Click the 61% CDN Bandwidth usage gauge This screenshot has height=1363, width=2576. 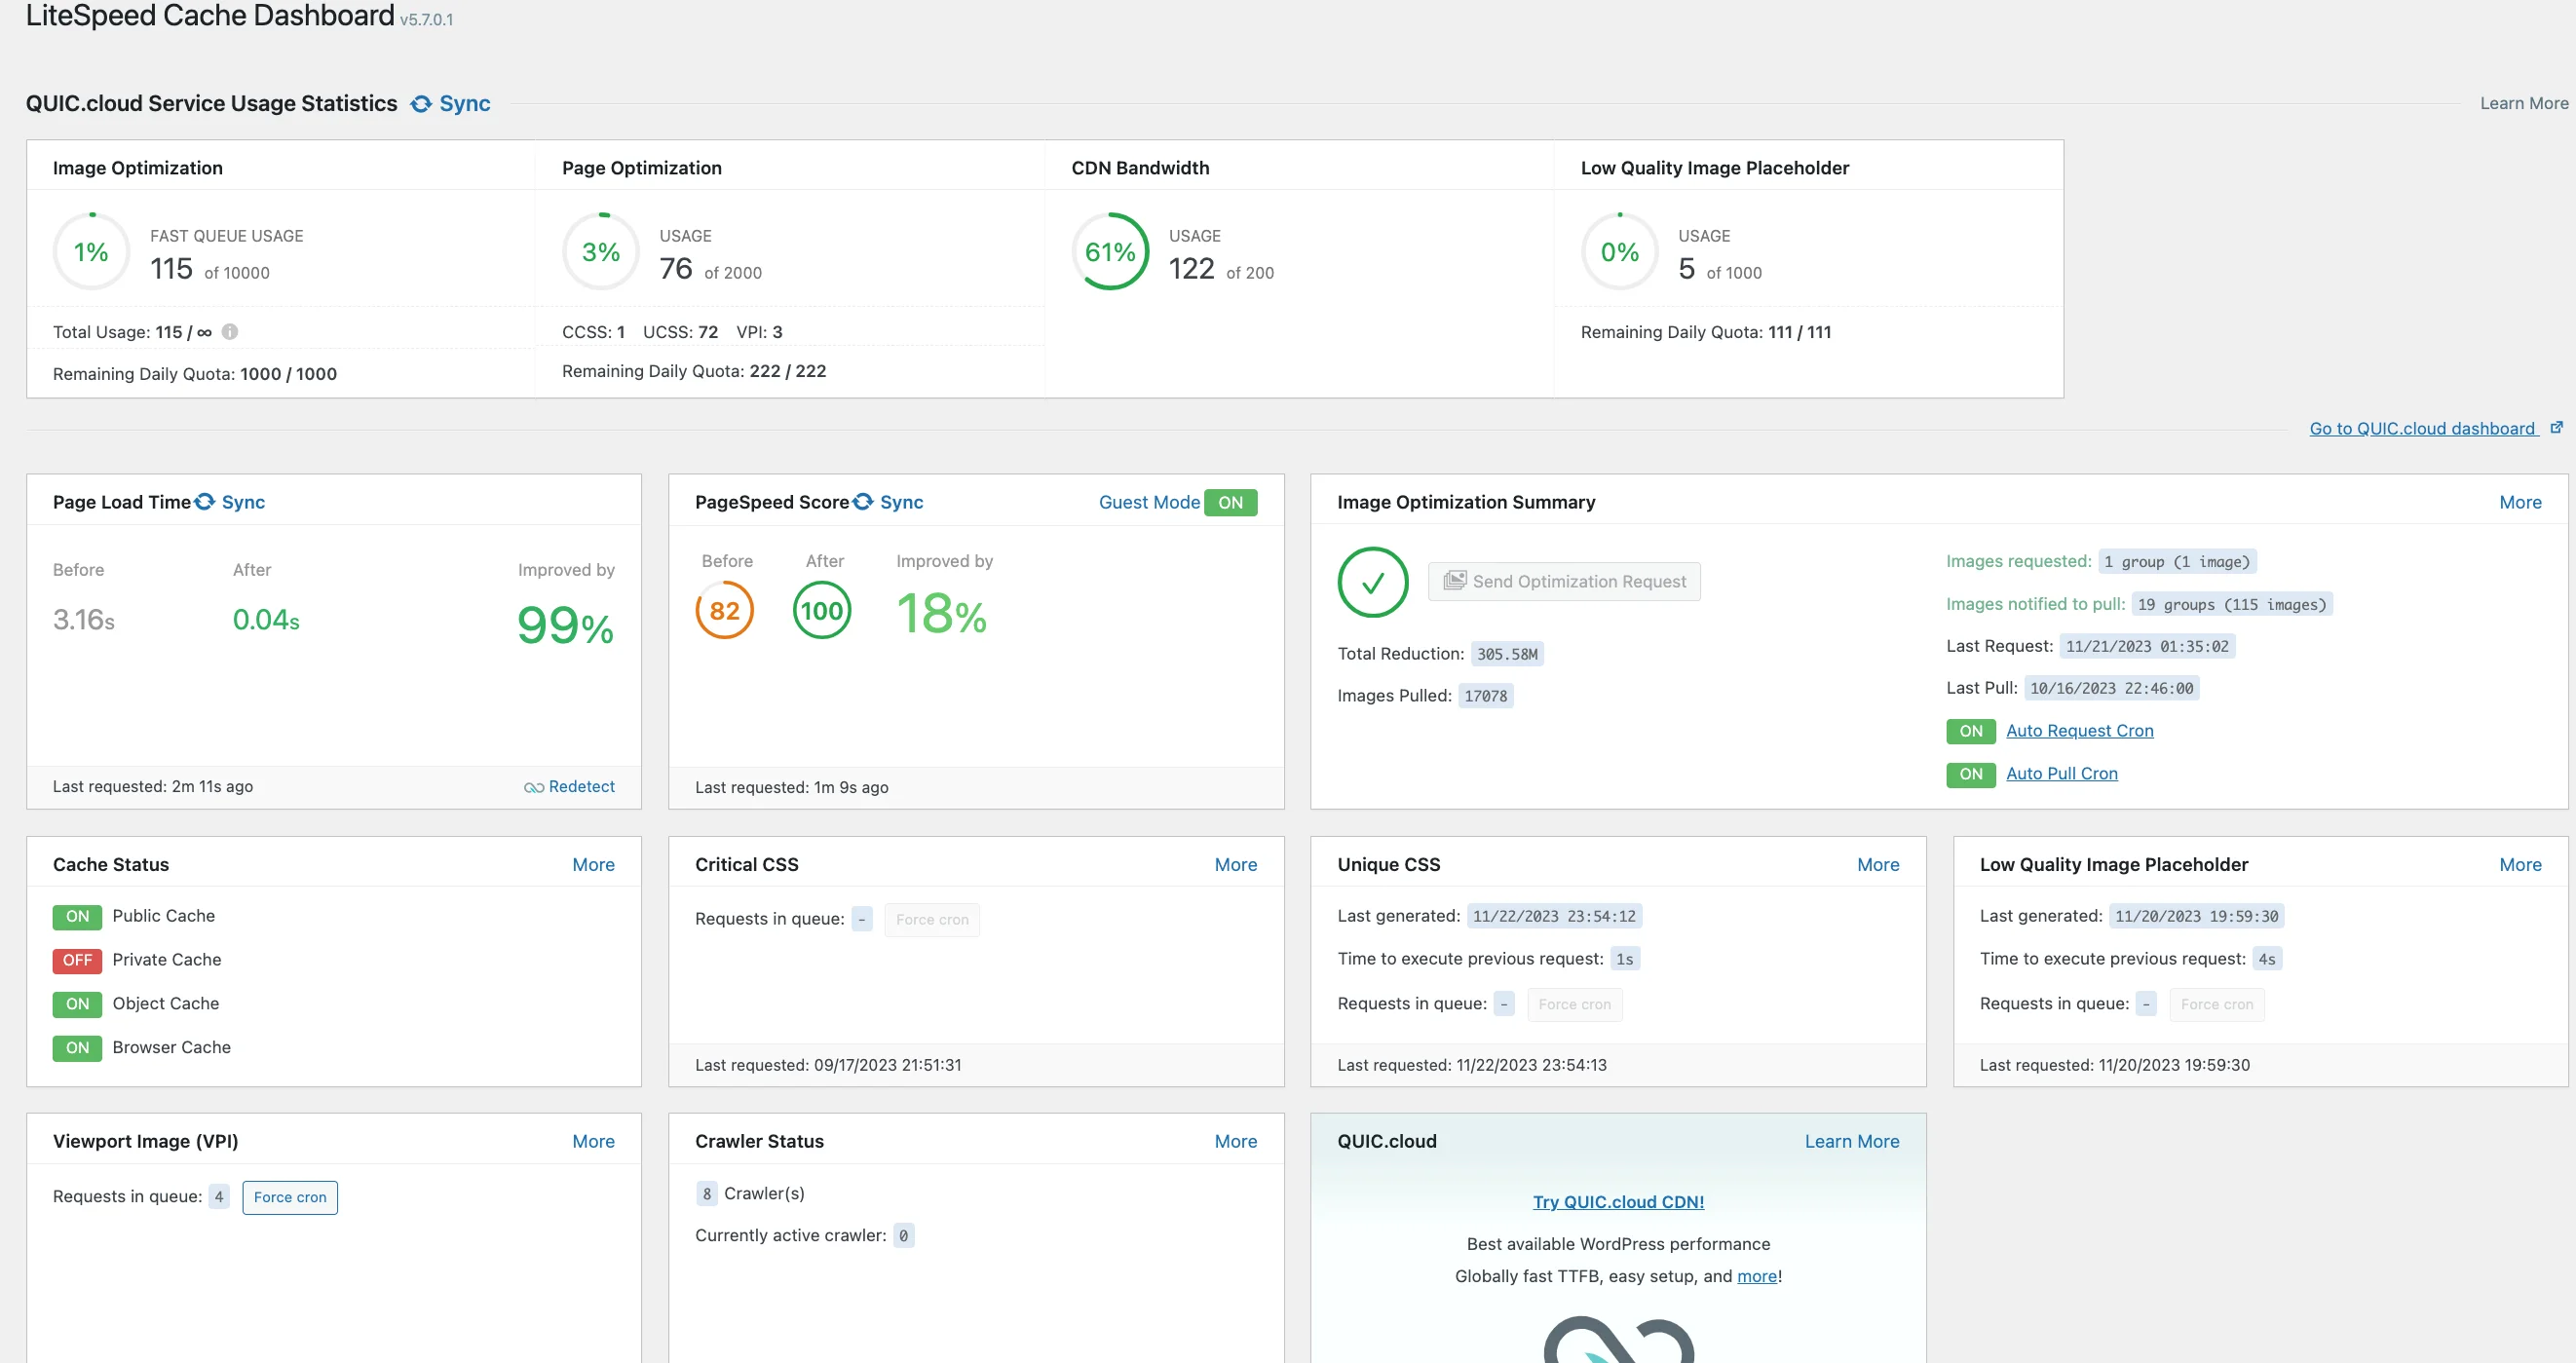[x=1110, y=252]
